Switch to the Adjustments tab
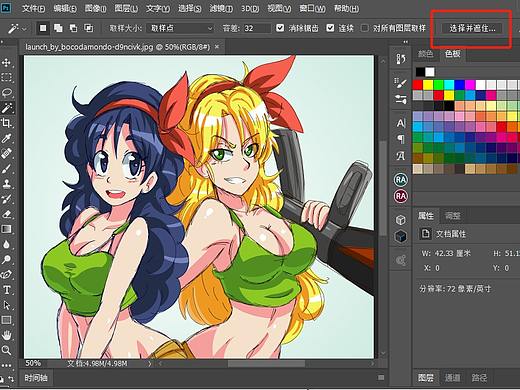520x390 pixels. click(x=453, y=216)
